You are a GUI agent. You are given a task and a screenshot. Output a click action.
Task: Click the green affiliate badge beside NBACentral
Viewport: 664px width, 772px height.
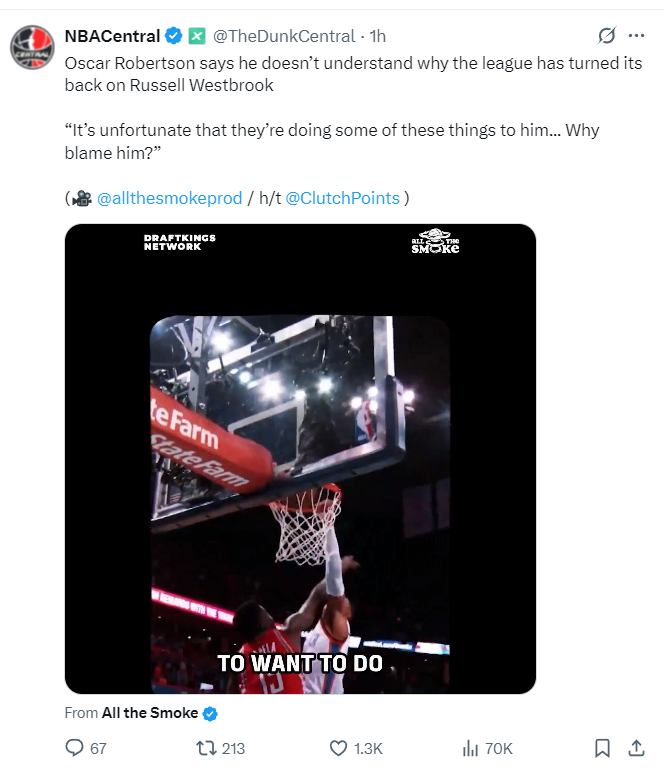(196, 36)
